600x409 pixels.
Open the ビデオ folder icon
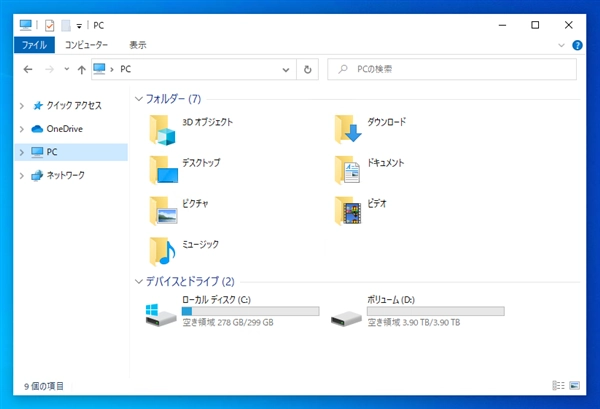tap(347, 211)
